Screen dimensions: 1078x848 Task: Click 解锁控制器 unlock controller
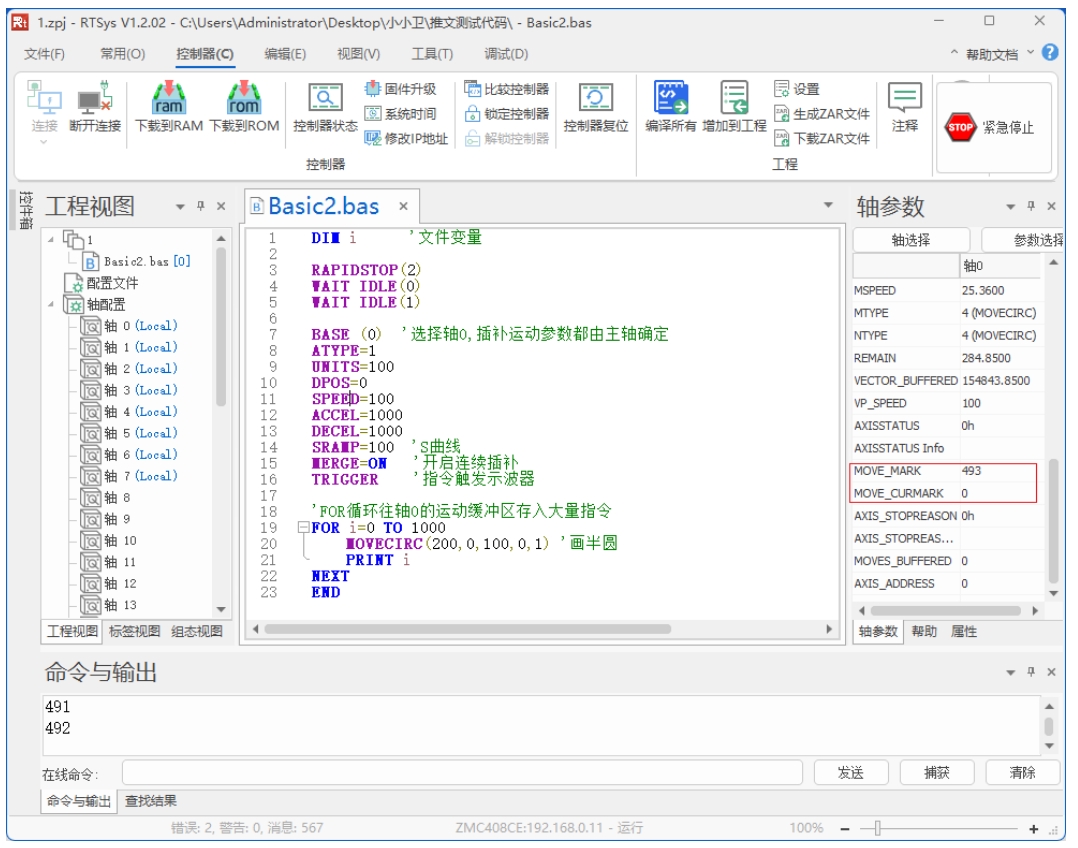click(x=507, y=138)
